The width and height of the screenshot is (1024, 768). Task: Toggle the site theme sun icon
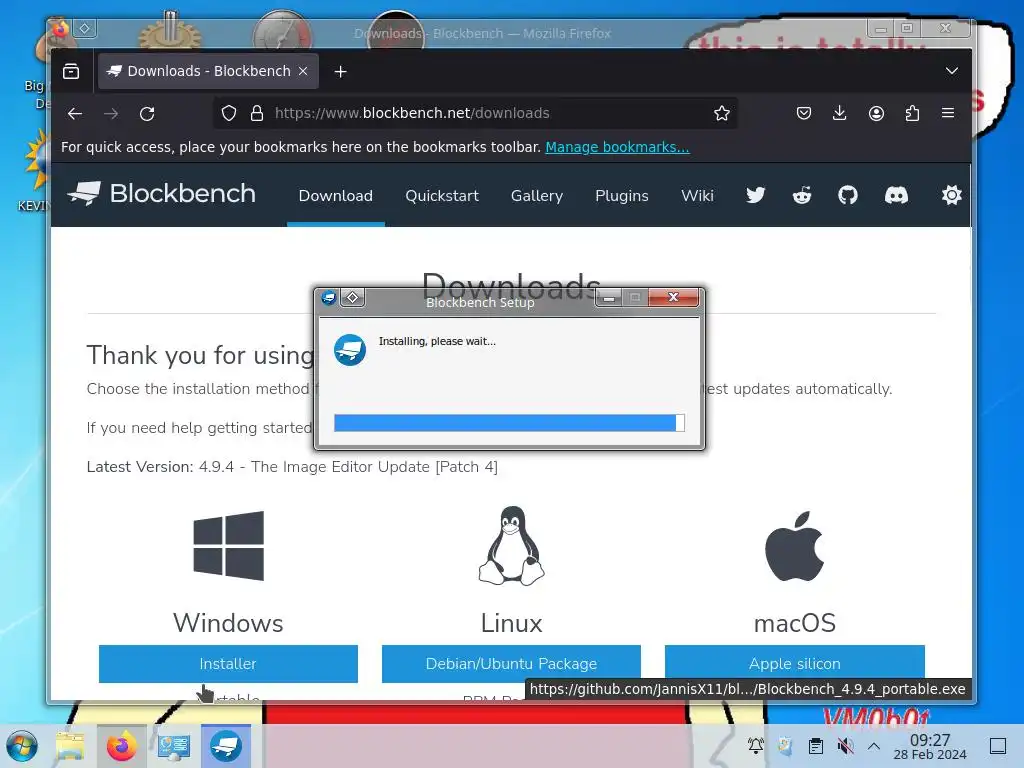point(952,195)
